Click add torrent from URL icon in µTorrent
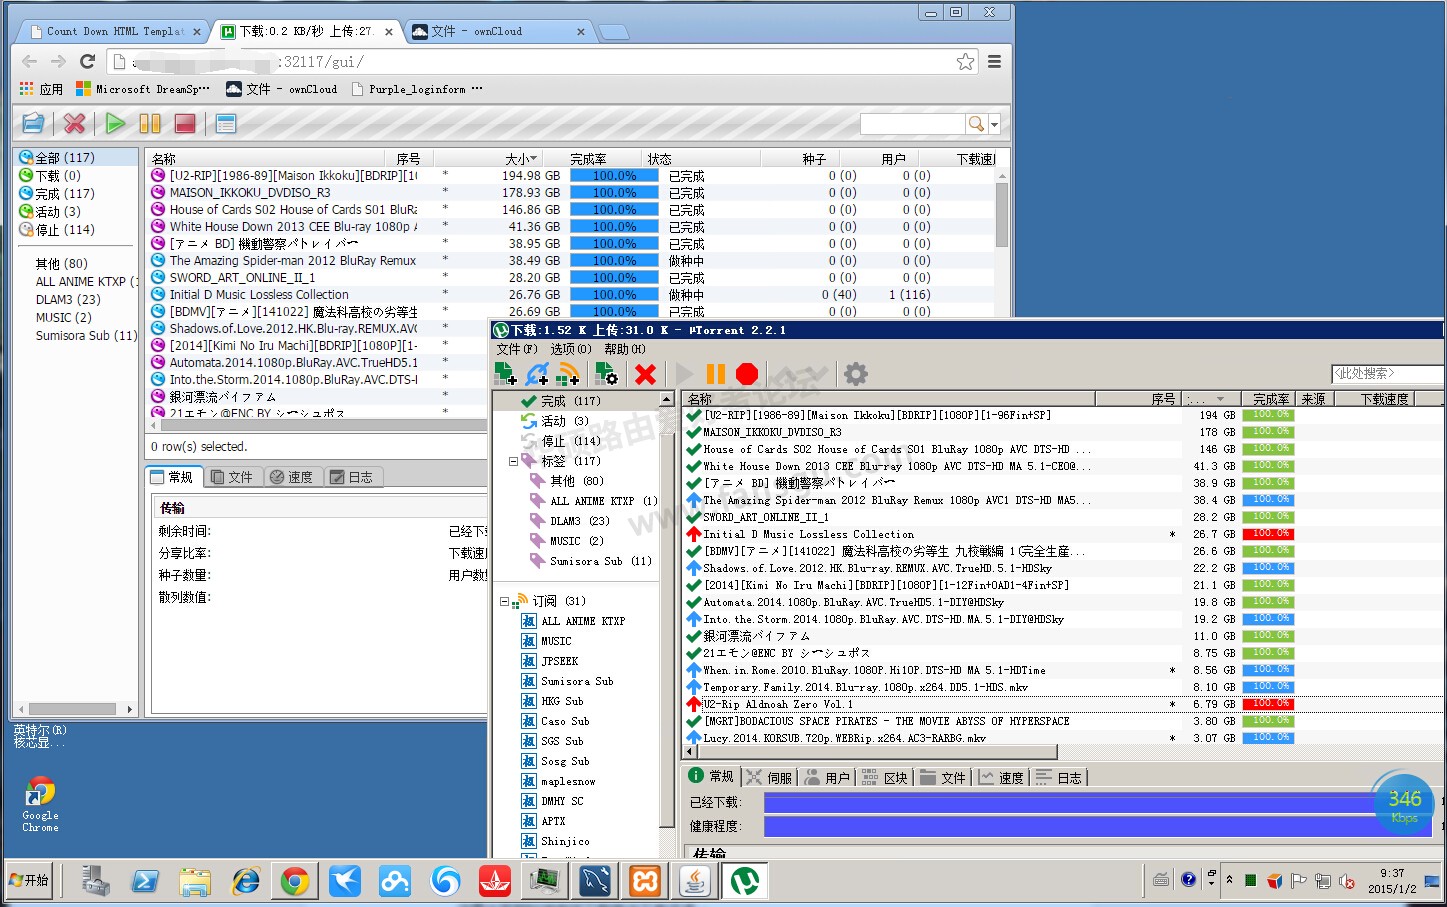The image size is (1447, 907). tap(537, 374)
